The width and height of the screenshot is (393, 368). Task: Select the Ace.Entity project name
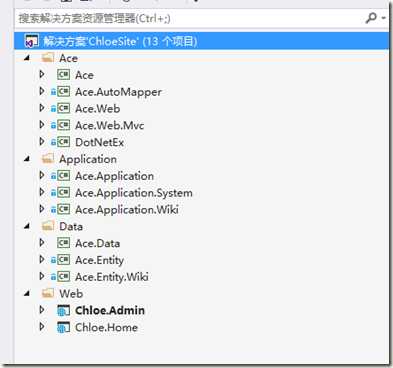(99, 260)
